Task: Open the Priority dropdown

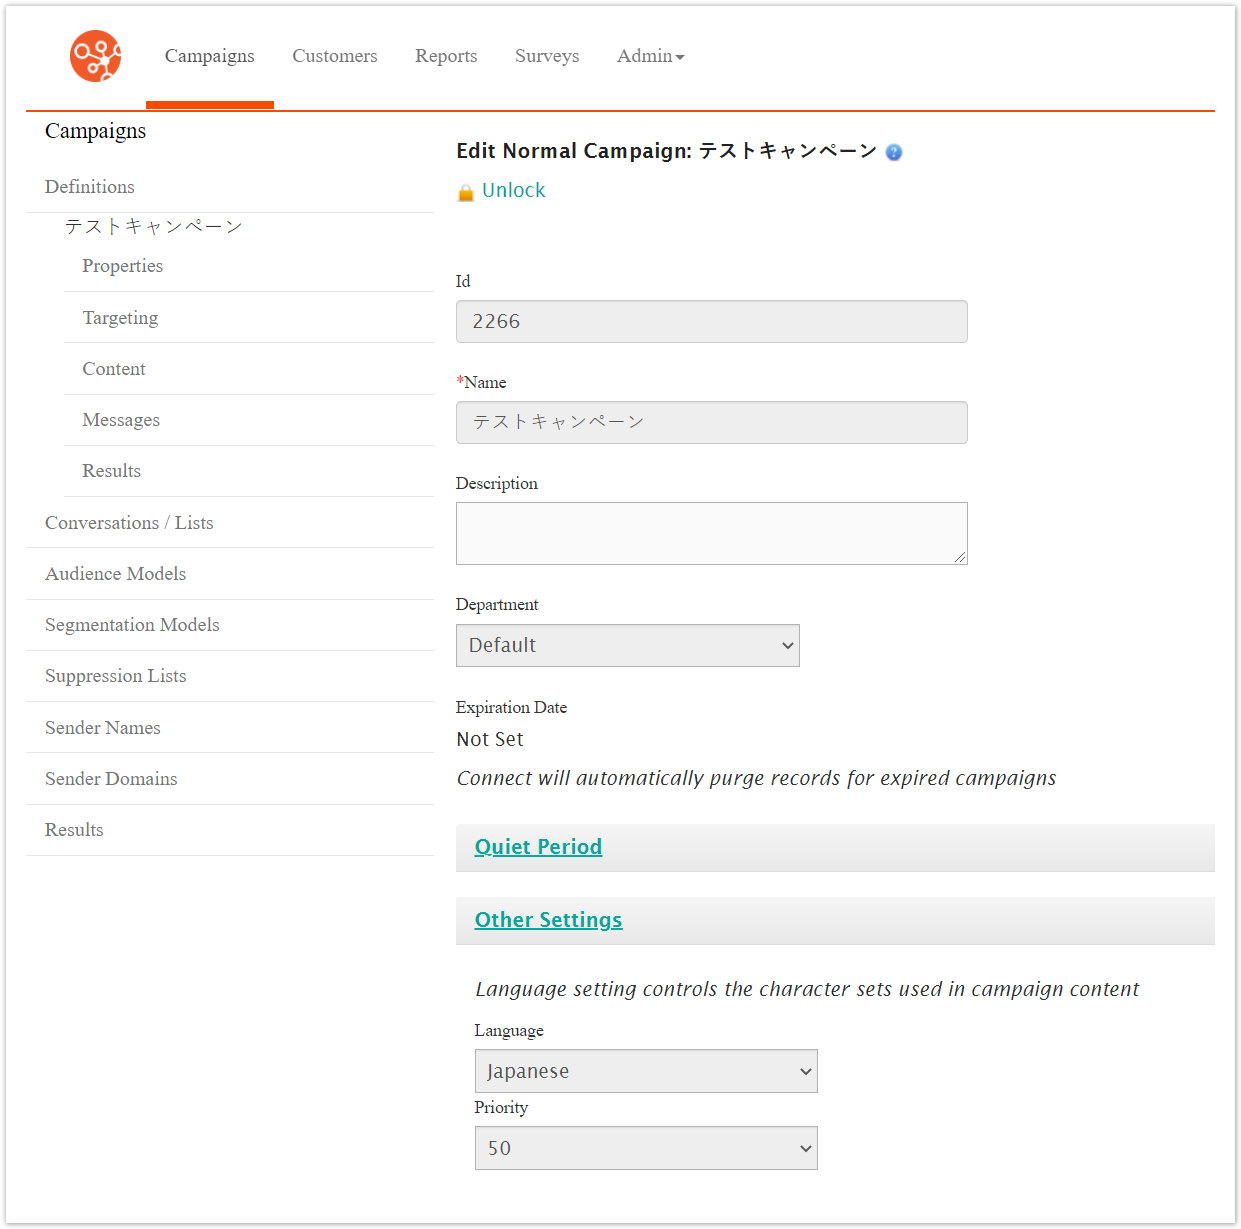Action: coord(645,1148)
